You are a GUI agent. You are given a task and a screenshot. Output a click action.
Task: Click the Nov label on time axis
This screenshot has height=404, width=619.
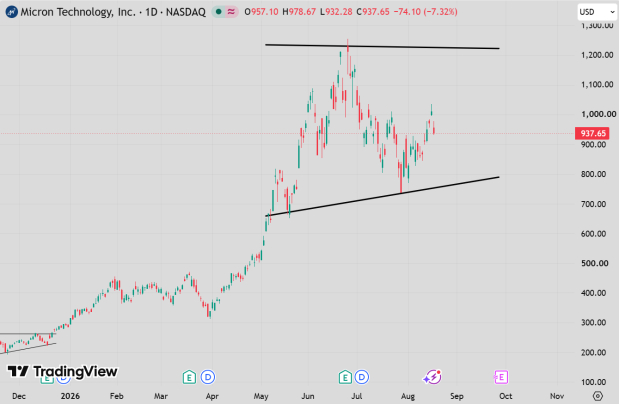tap(557, 396)
